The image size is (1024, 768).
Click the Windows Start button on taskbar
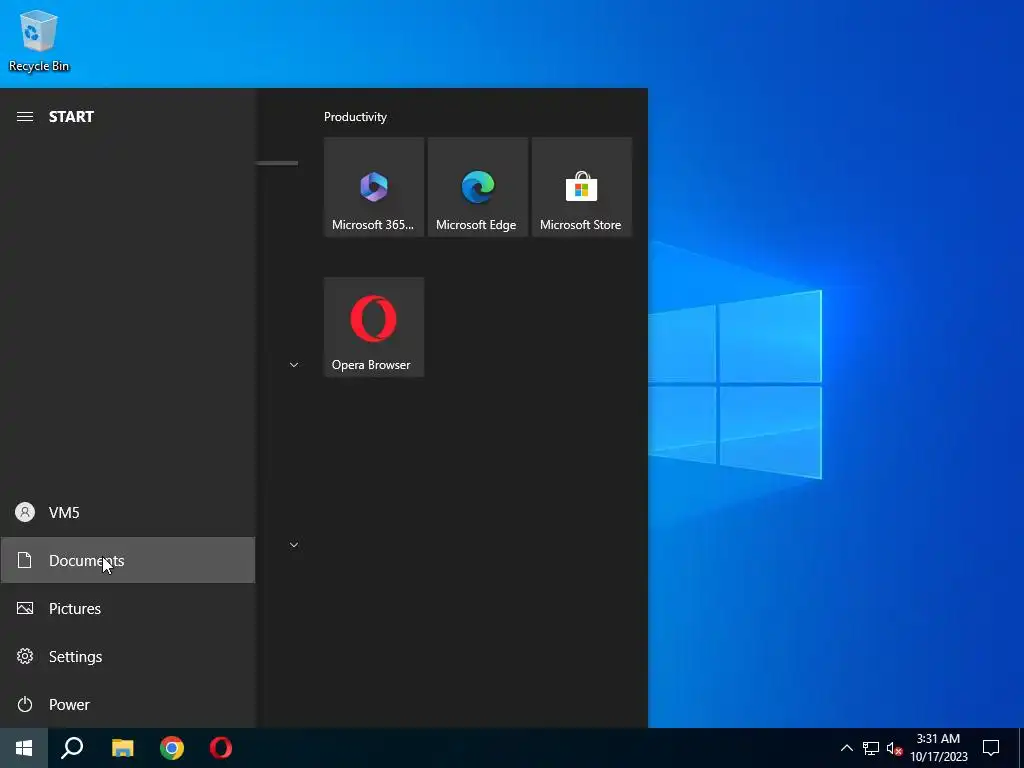24,748
